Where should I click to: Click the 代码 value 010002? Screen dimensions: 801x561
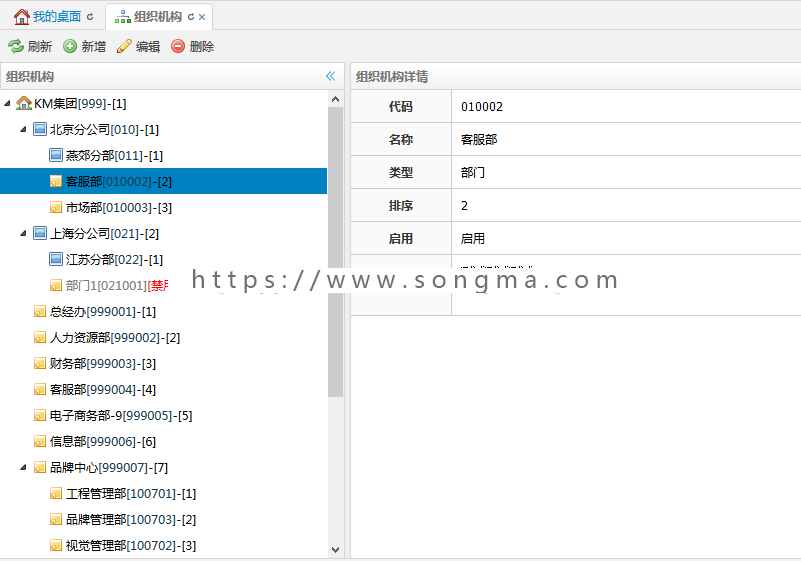[482, 107]
